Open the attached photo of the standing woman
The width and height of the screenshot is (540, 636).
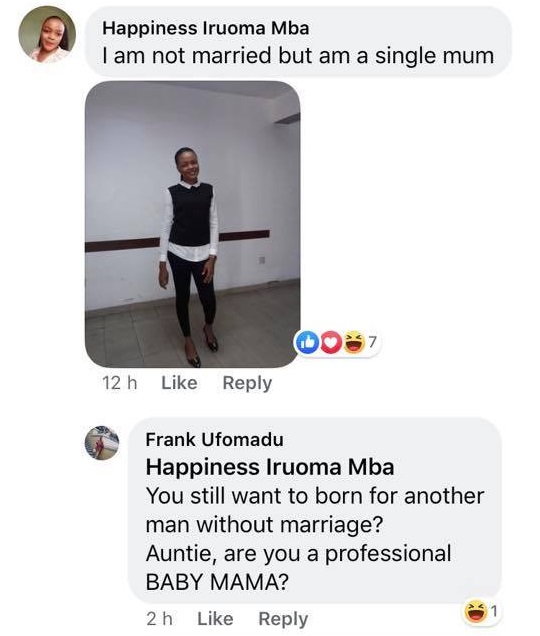pyautogui.click(x=193, y=224)
